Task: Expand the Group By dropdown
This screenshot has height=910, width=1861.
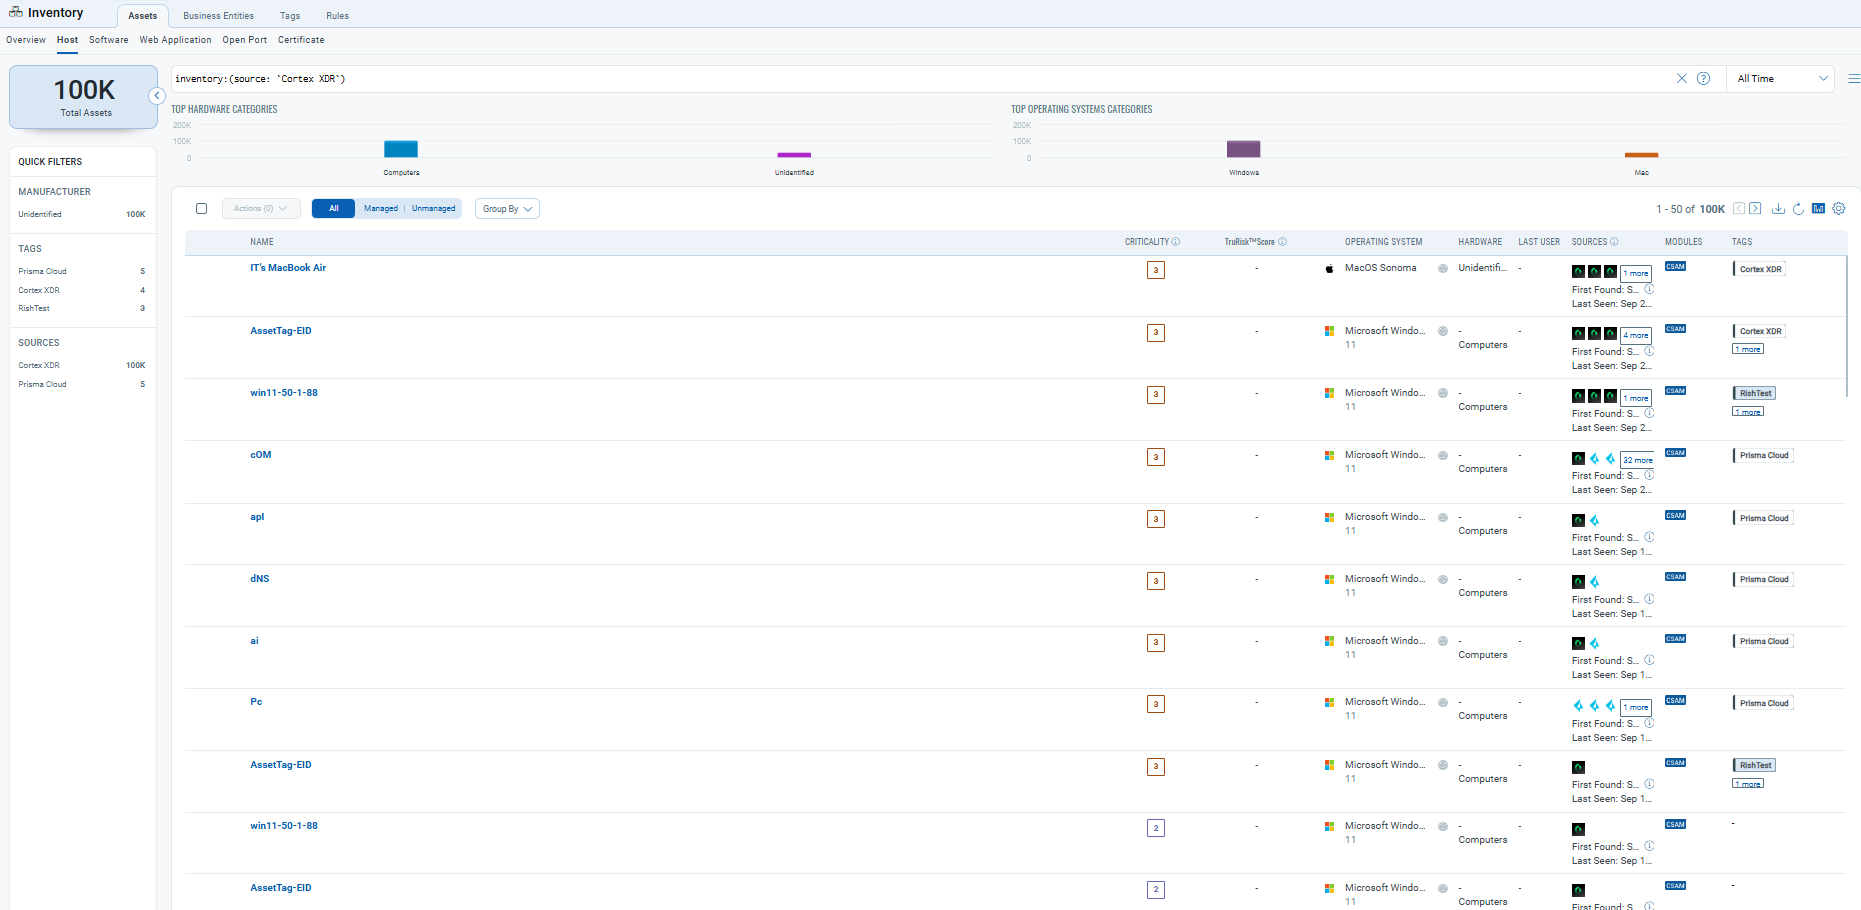Action: tap(507, 209)
